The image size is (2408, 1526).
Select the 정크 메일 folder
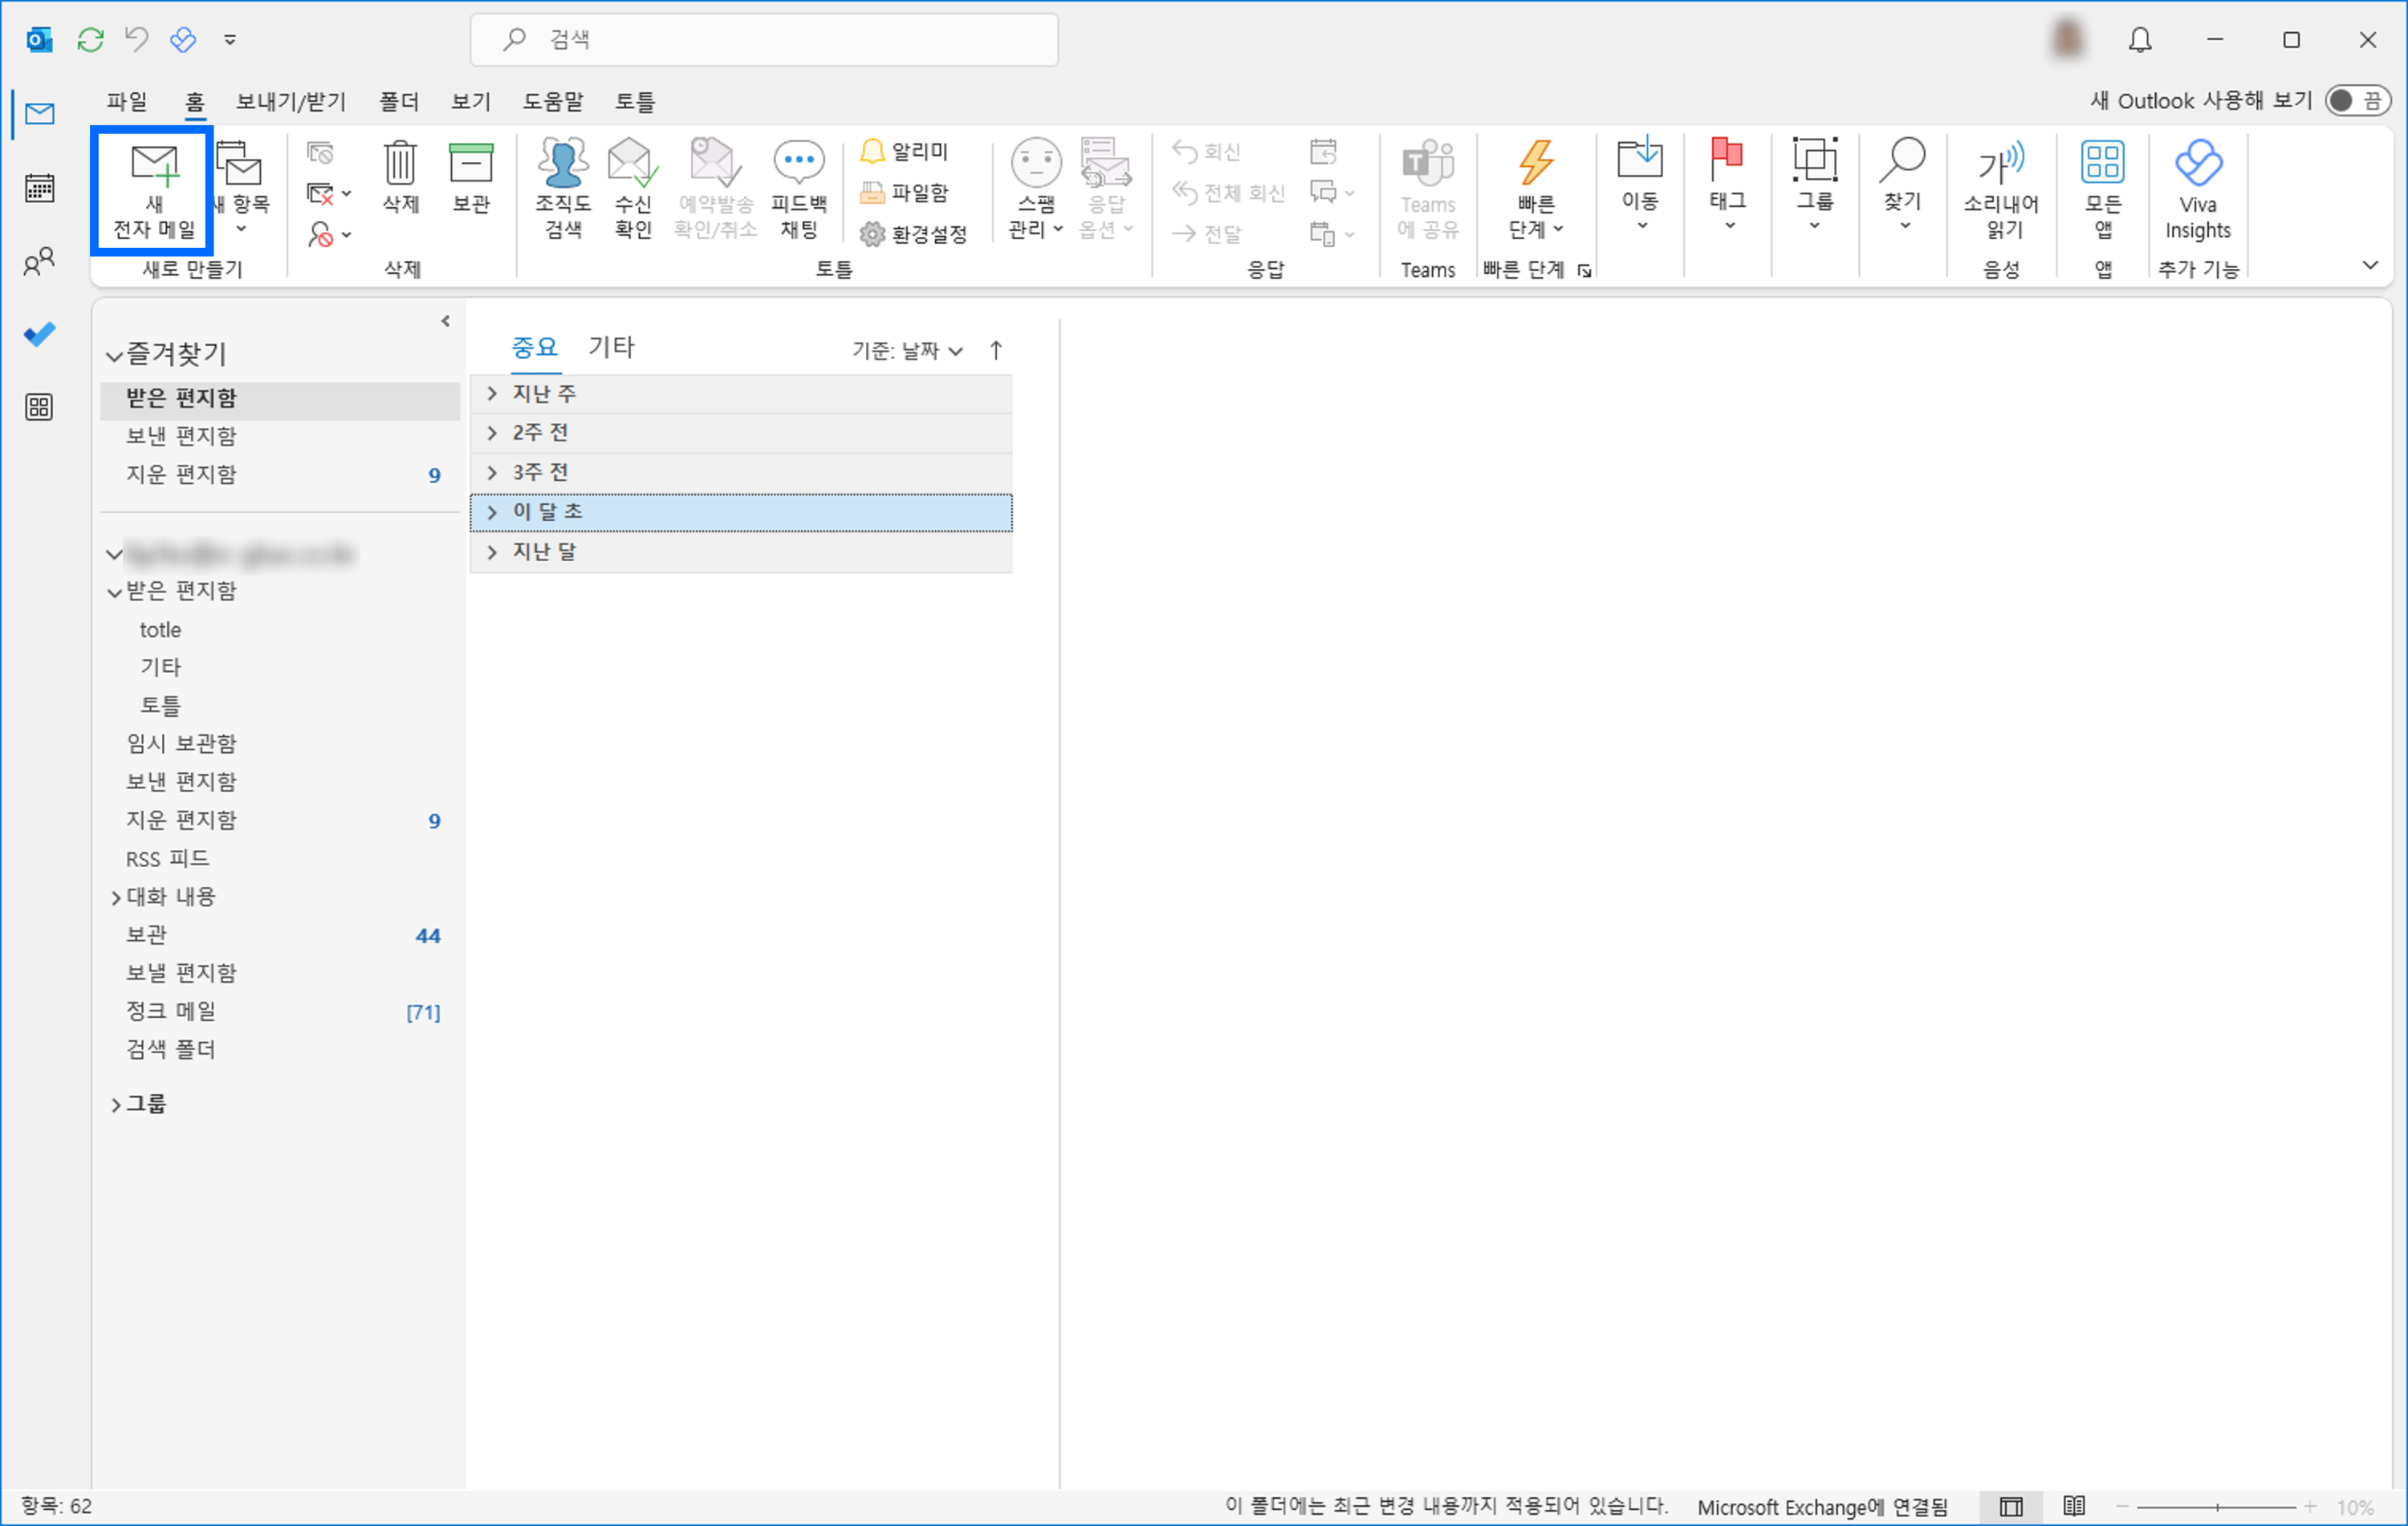171,1011
